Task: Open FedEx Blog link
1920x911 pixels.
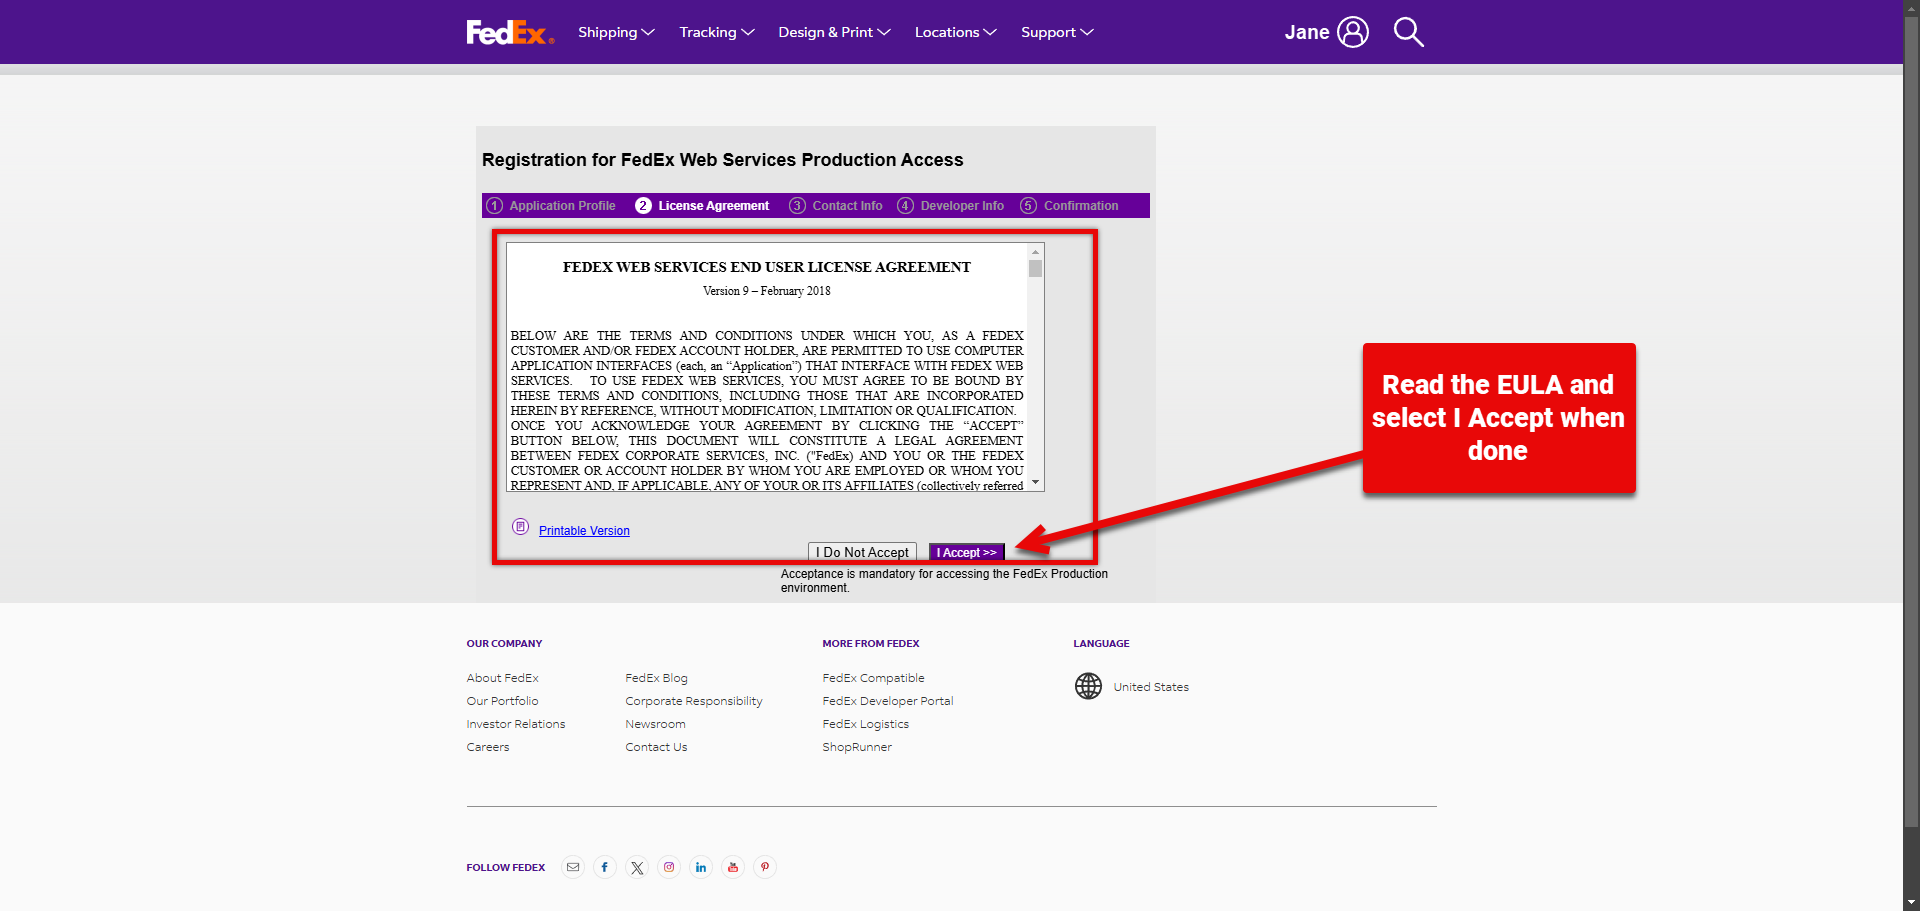Action: coord(656,678)
